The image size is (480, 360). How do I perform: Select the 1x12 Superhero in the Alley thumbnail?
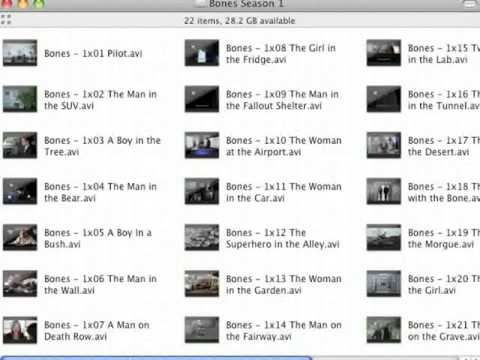pyautogui.click(x=202, y=237)
